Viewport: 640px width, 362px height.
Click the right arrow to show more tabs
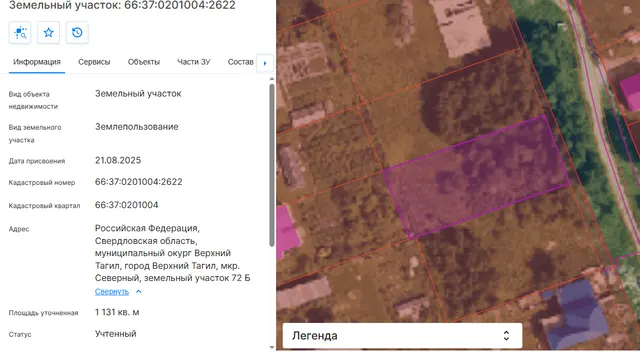(x=265, y=63)
